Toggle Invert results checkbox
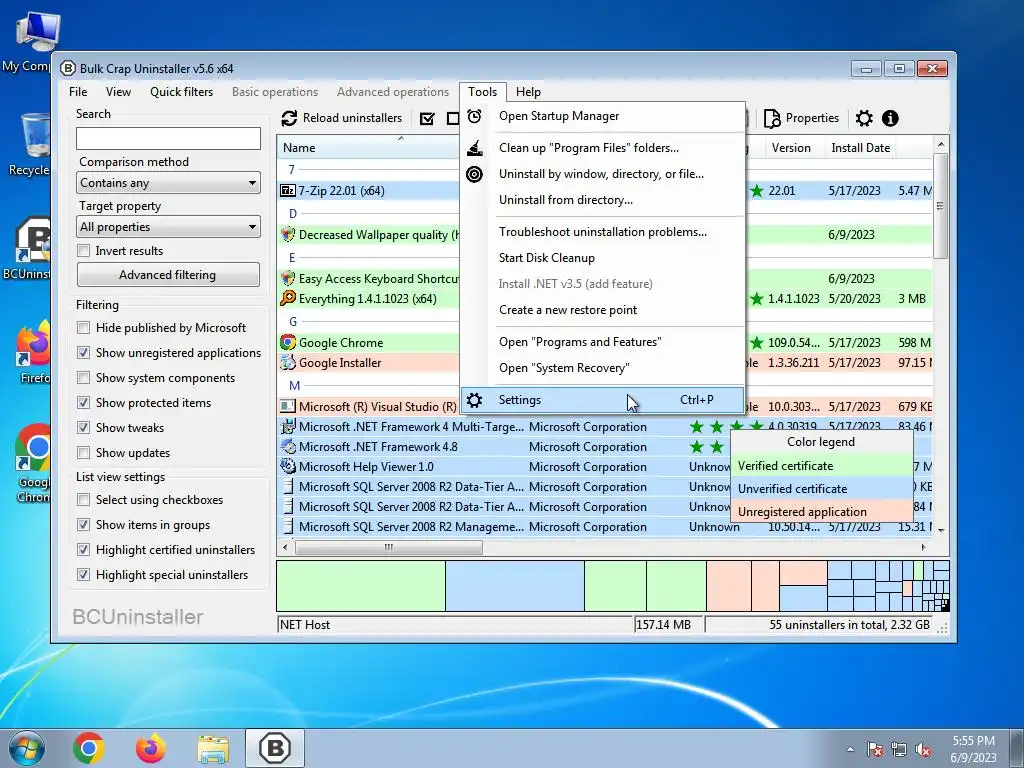The image size is (1024, 768). pyautogui.click(x=84, y=251)
